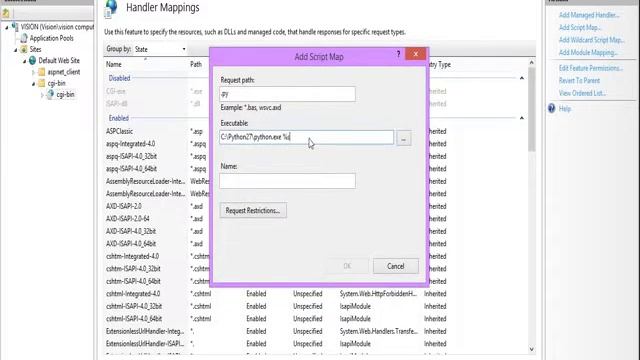Collapse the Enabled group
The height and width of the screenshot is (360, 640).
pos(522,118)
